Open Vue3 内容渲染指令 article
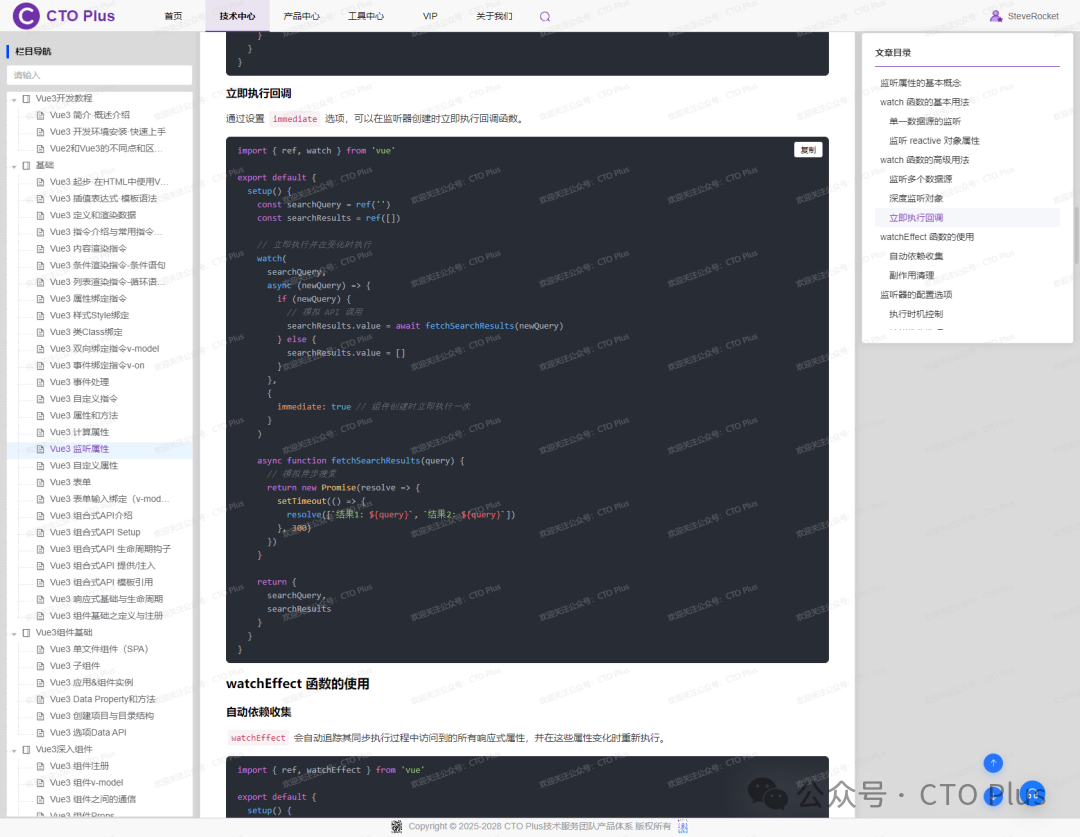This screenshot has width=1080, height=837. pos(88,249)
